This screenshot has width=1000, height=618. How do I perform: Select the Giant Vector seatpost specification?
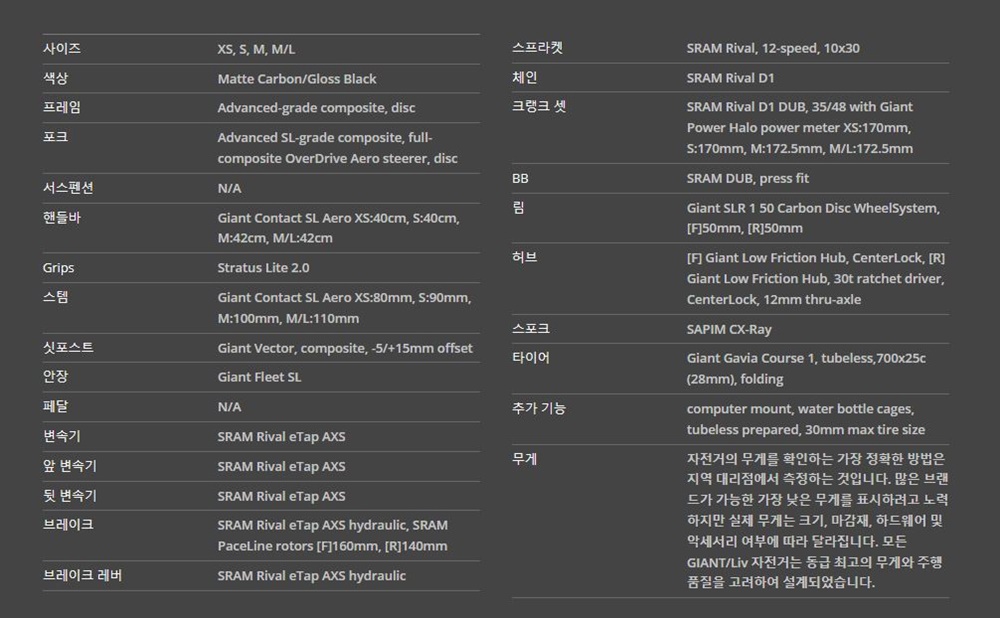(345, 348)
